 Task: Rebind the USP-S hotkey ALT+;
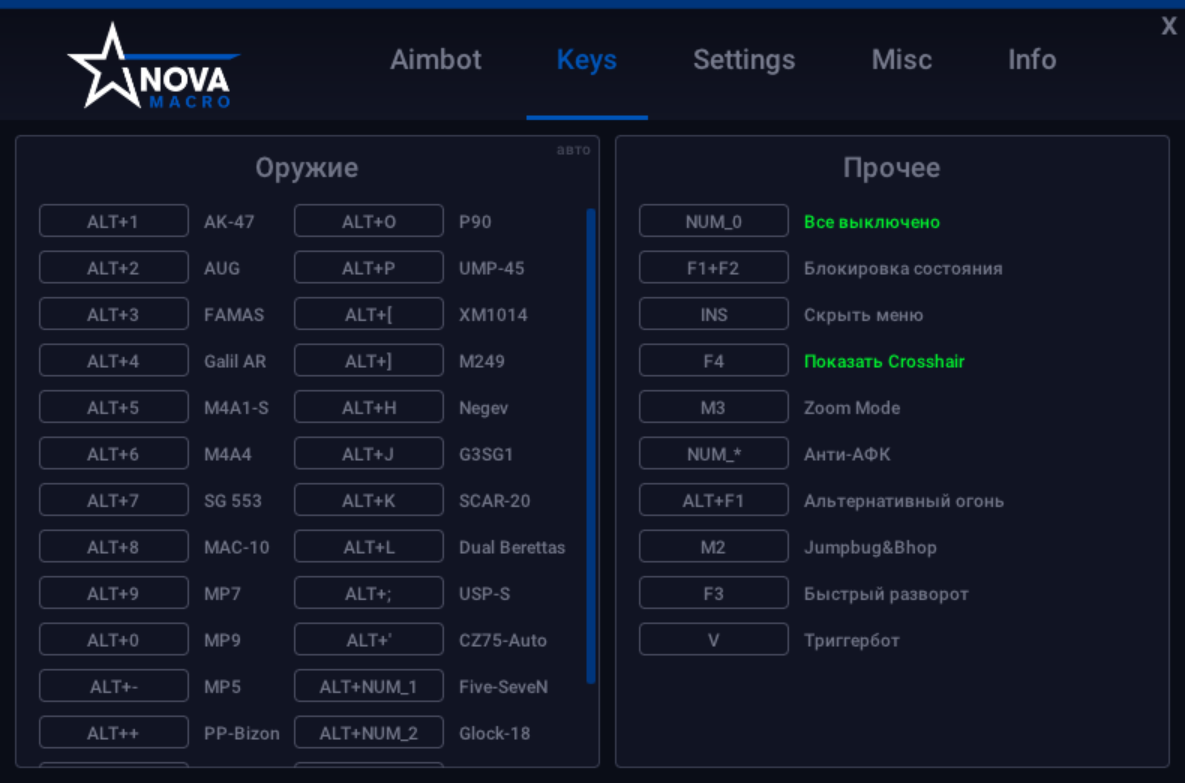tap(368, 592)
